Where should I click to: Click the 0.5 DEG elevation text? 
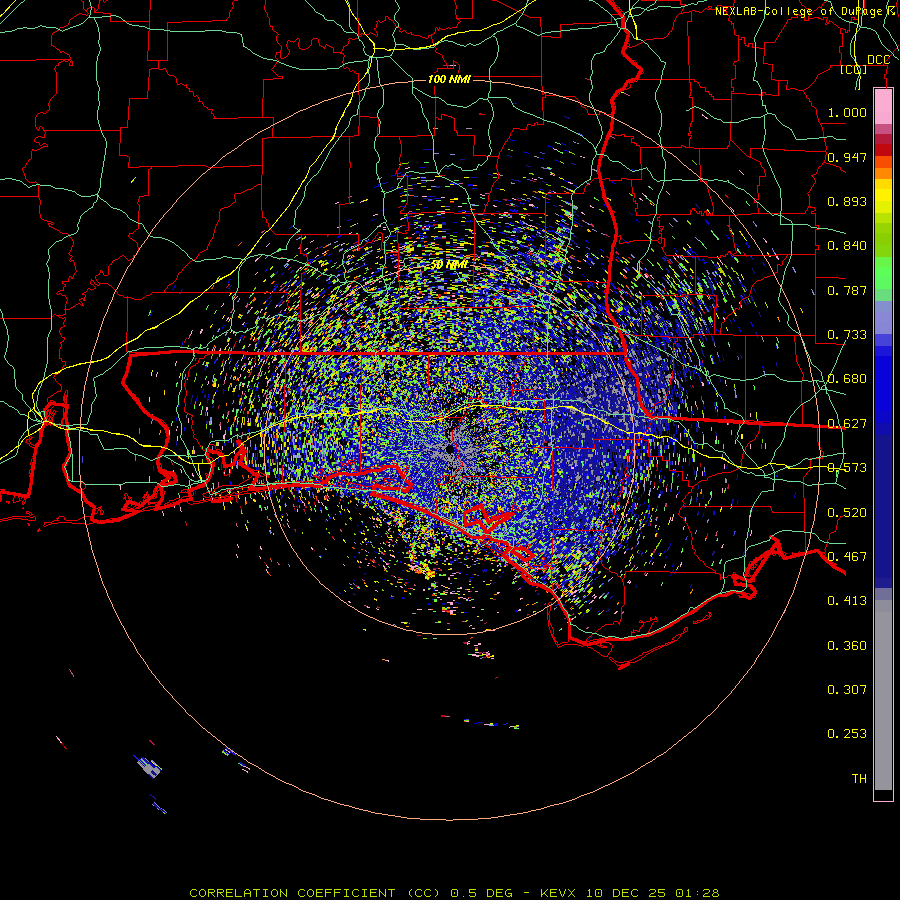(x=481, y=893)
